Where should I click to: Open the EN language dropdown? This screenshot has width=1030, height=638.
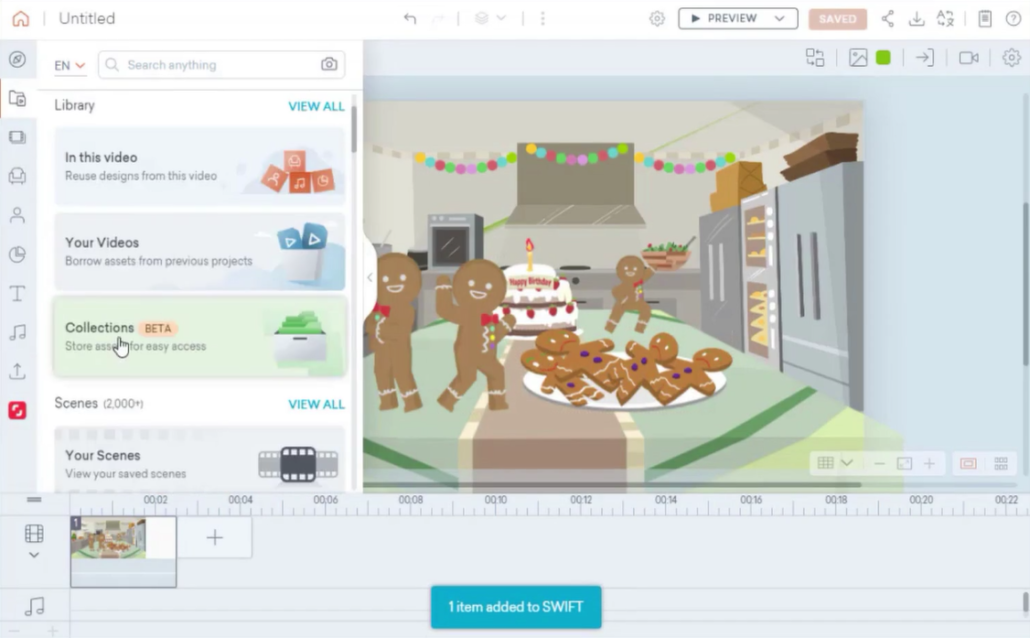point(69,66)
